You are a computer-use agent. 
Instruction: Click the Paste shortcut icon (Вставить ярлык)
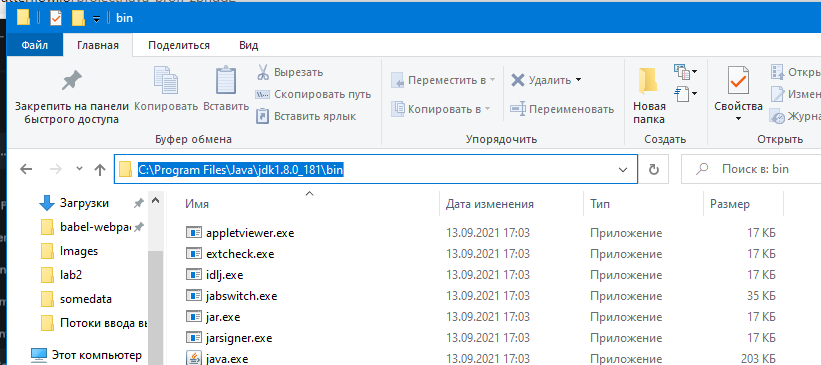pyautogui.click(x=262, y=116)
